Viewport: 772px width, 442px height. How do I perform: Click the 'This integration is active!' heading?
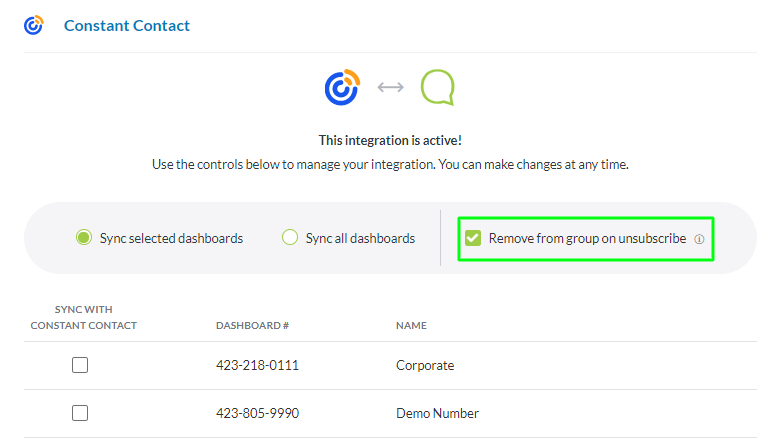(x=390, y=141)
